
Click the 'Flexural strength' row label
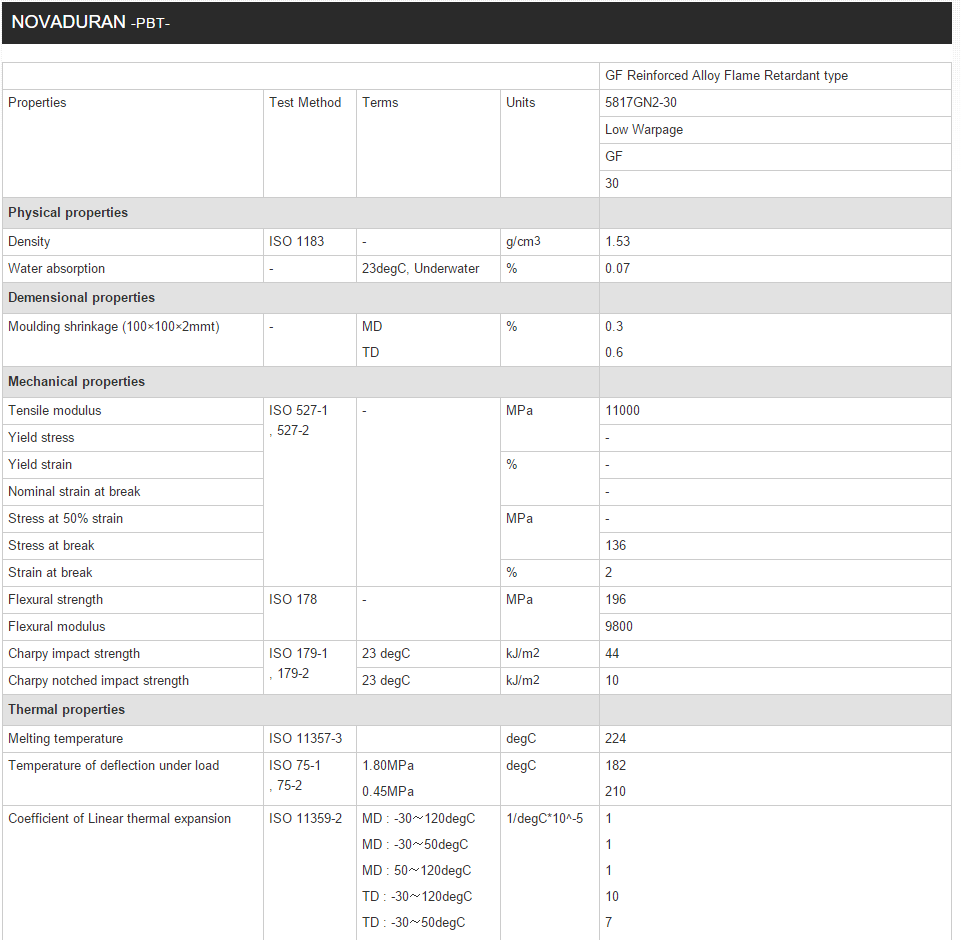(55, 599)
